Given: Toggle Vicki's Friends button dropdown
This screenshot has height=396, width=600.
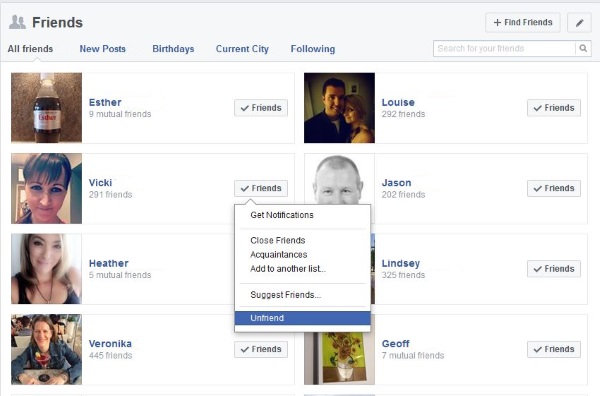Looking at the screenshot, I should [261, 188].
